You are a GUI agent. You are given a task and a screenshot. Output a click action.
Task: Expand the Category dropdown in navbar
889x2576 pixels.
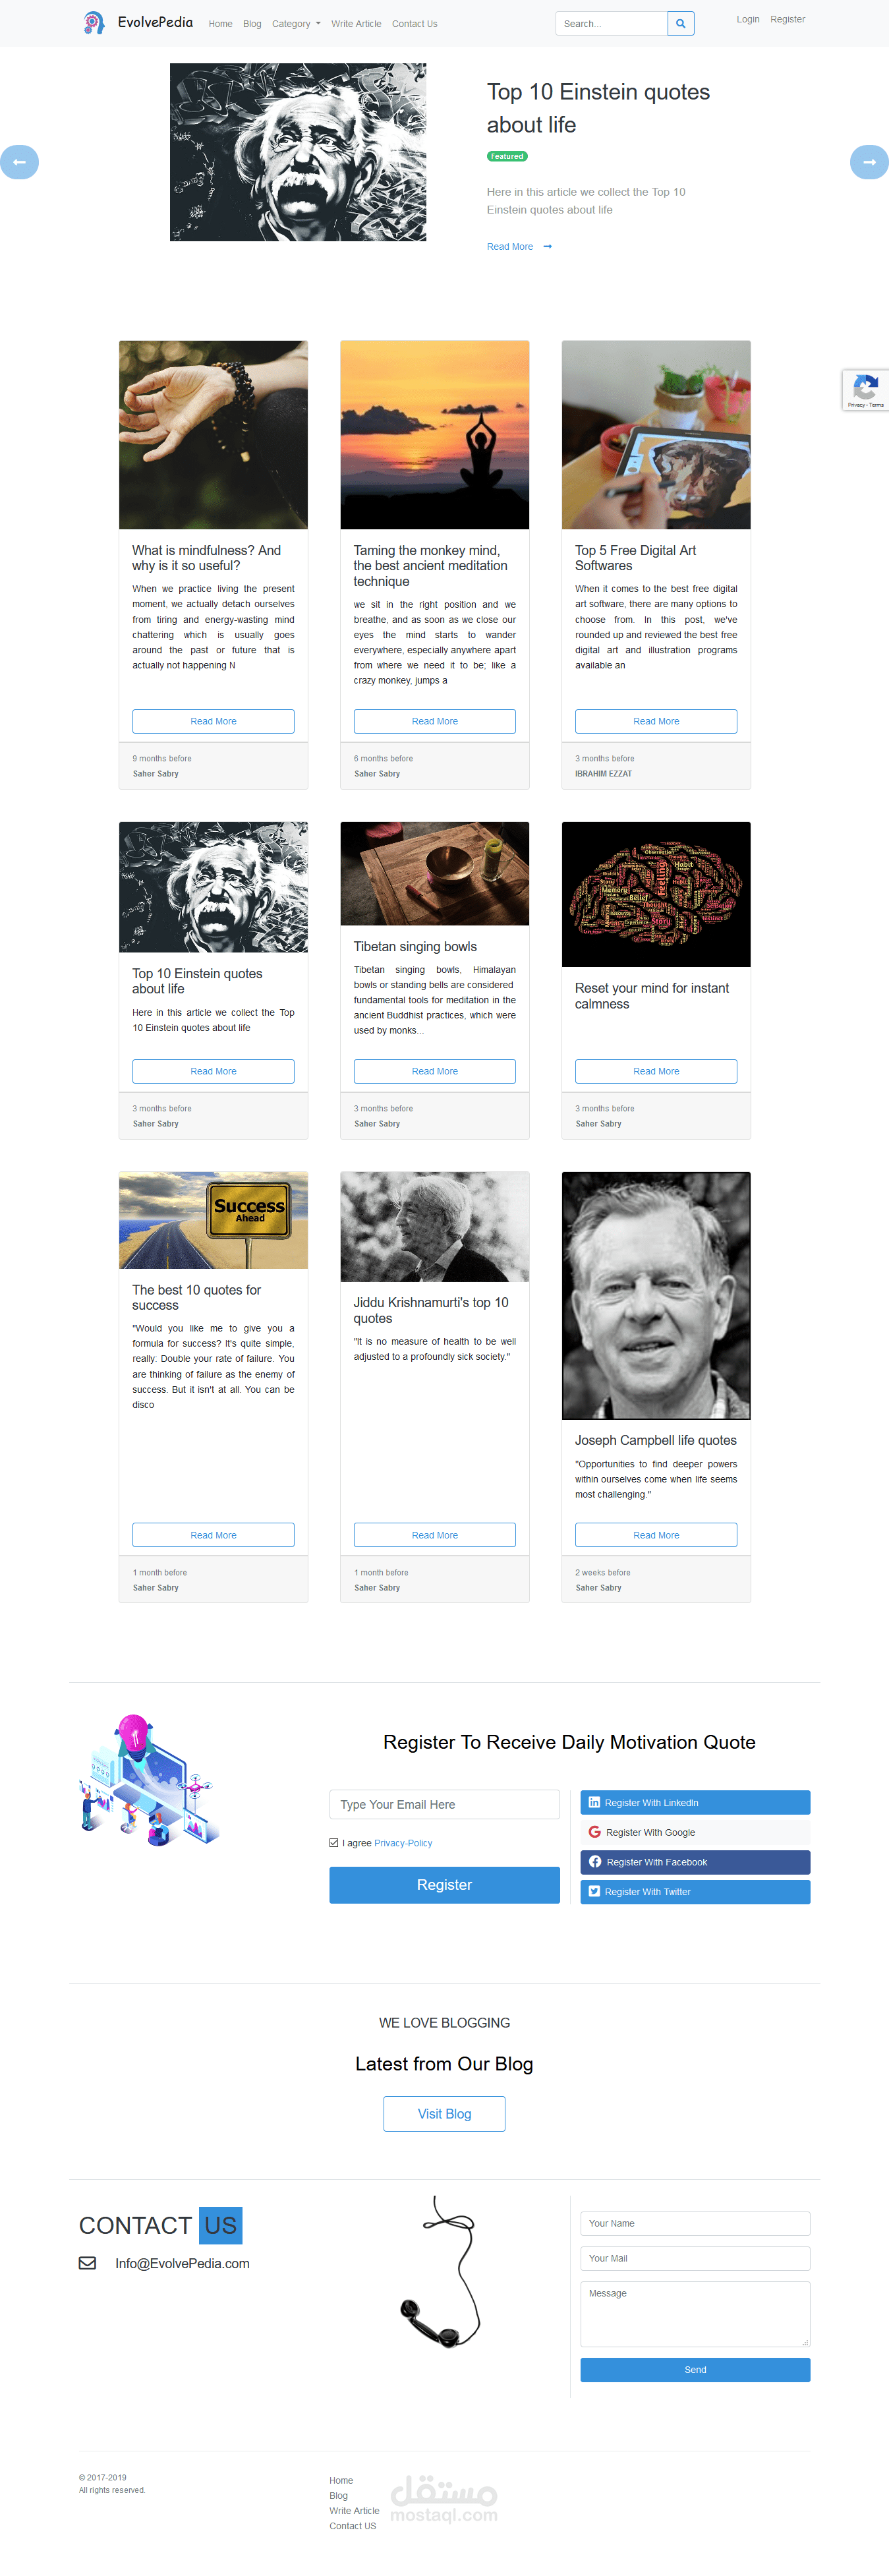pyautogui.click(x=296, y=24)
